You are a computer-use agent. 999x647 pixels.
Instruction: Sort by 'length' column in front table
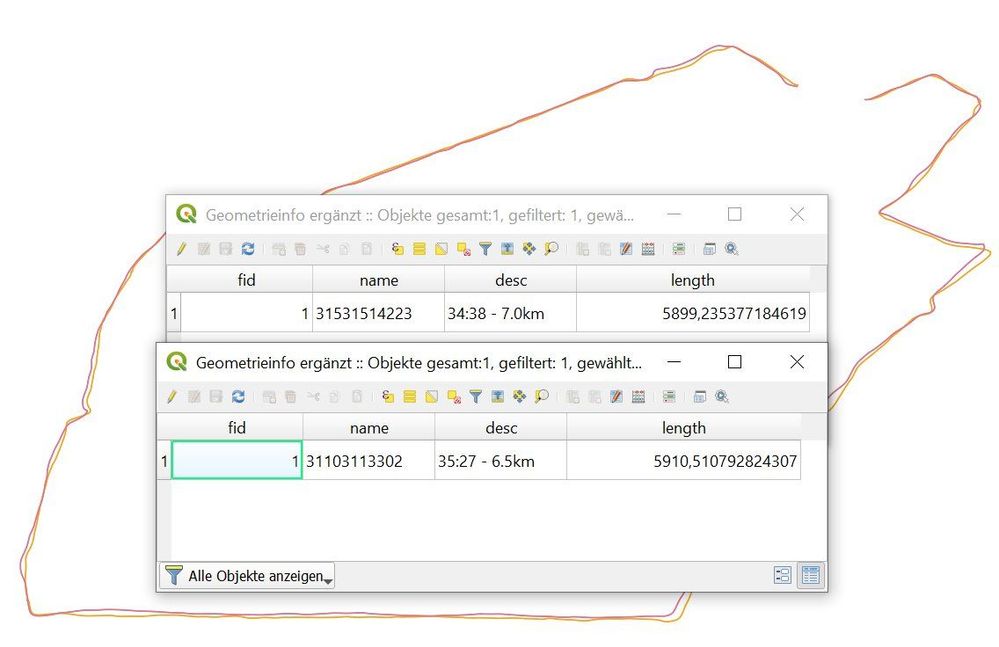683,428
